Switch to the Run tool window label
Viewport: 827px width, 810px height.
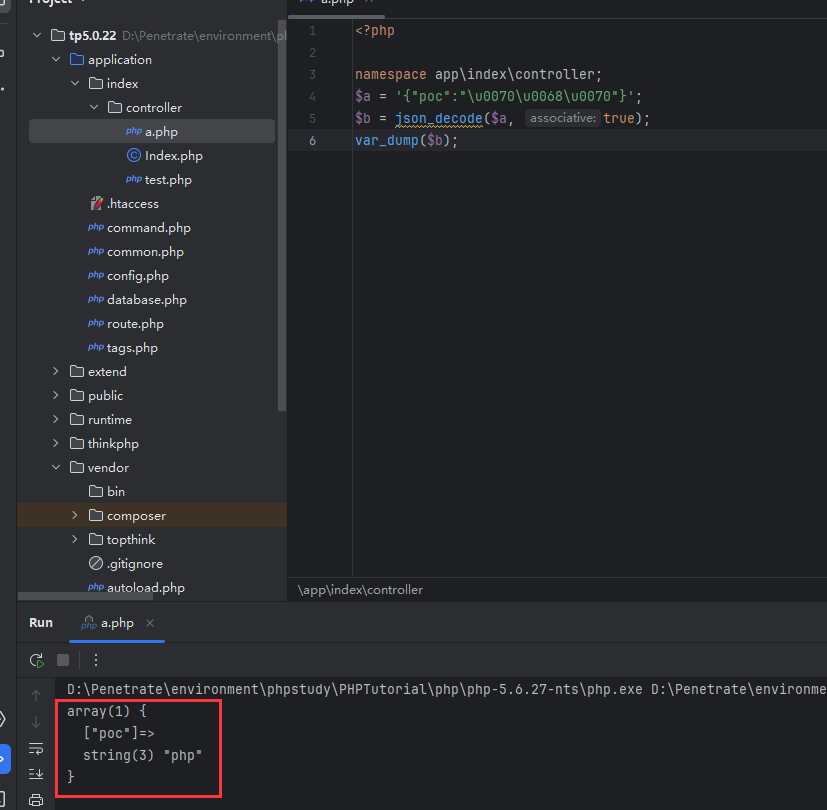point(41,623)
